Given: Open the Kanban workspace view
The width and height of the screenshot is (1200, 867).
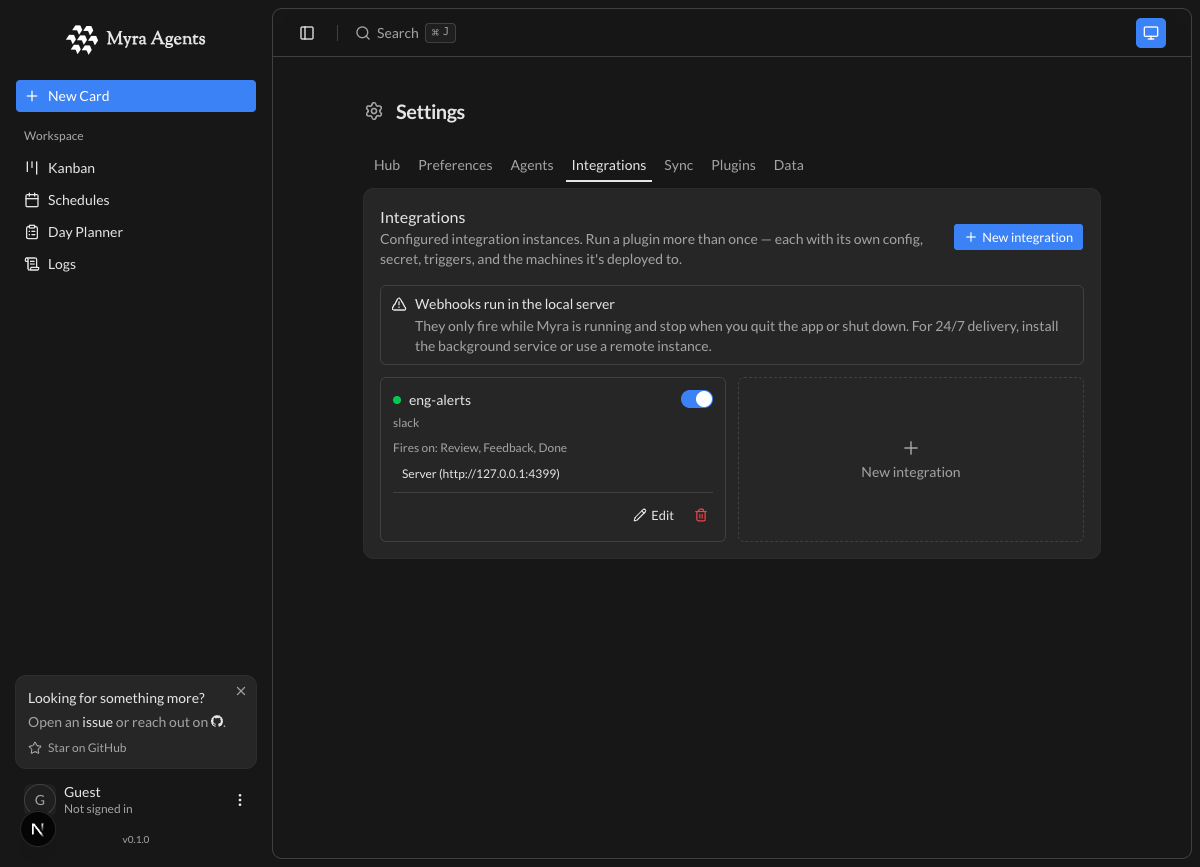Looking at the screenshot, I should pyautogui.click(x=136, y=168).
